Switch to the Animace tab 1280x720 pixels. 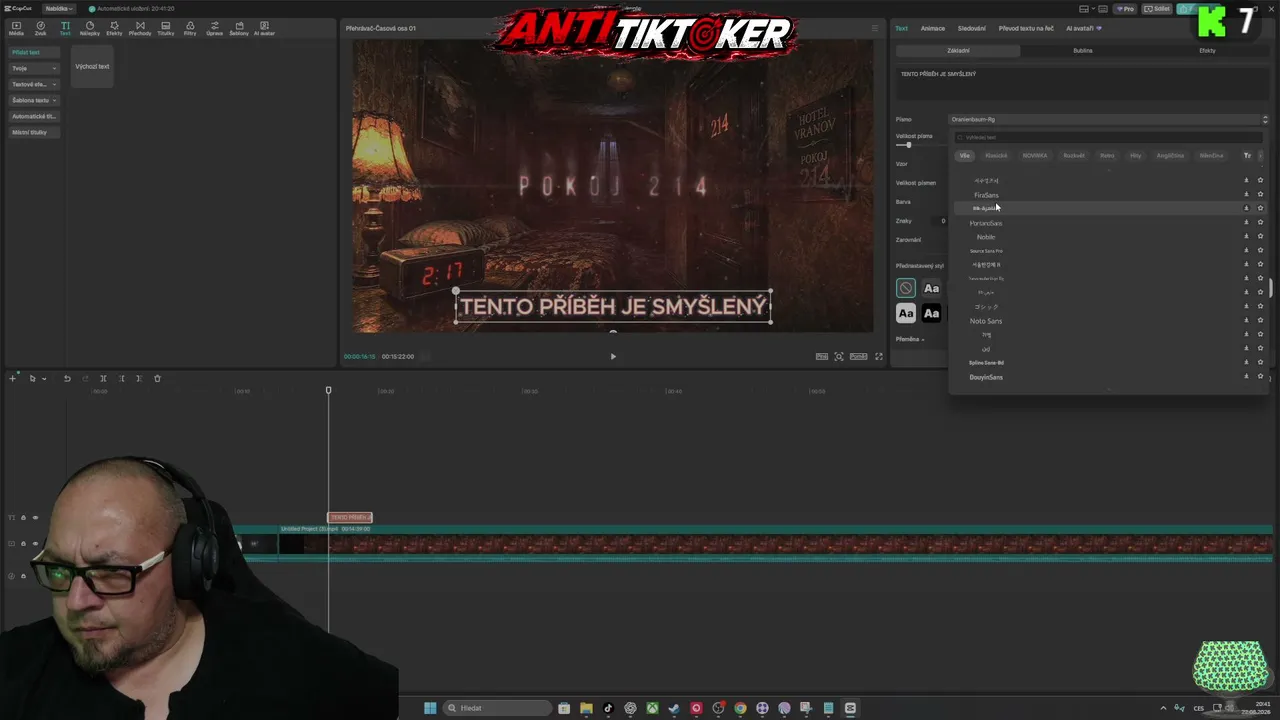[932, 28]
